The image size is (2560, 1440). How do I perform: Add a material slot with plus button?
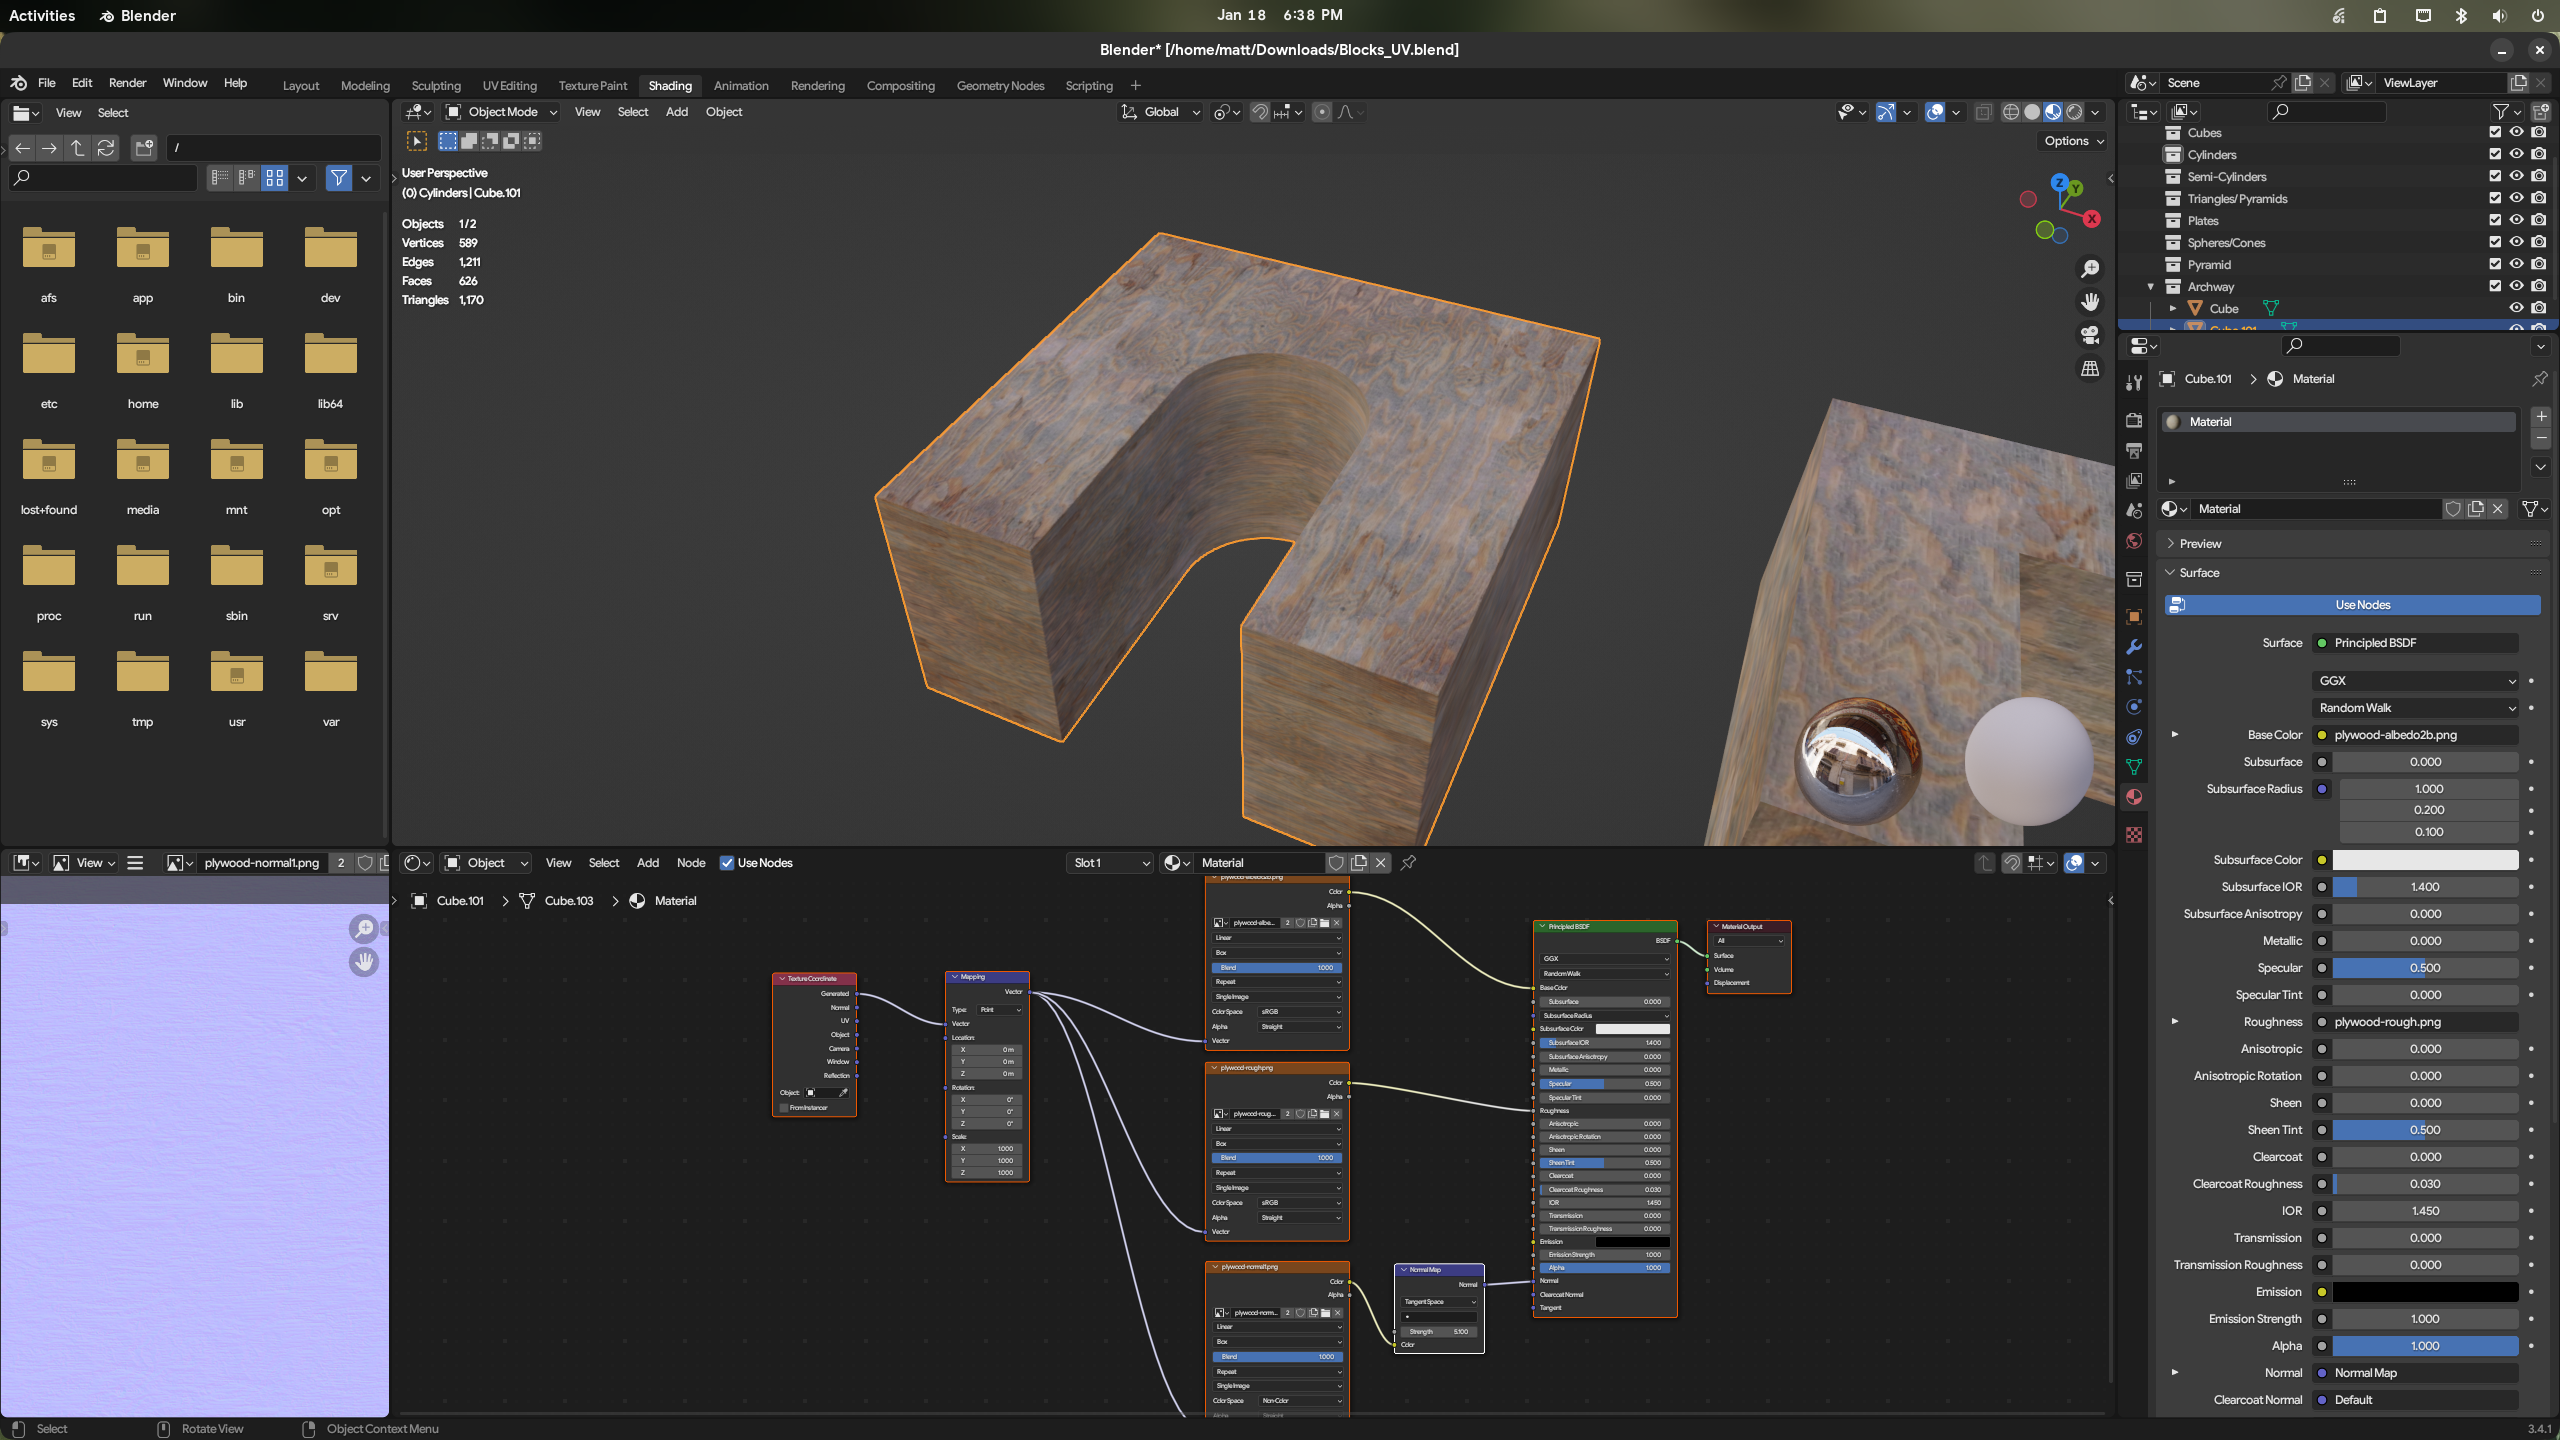[2541, 416]
